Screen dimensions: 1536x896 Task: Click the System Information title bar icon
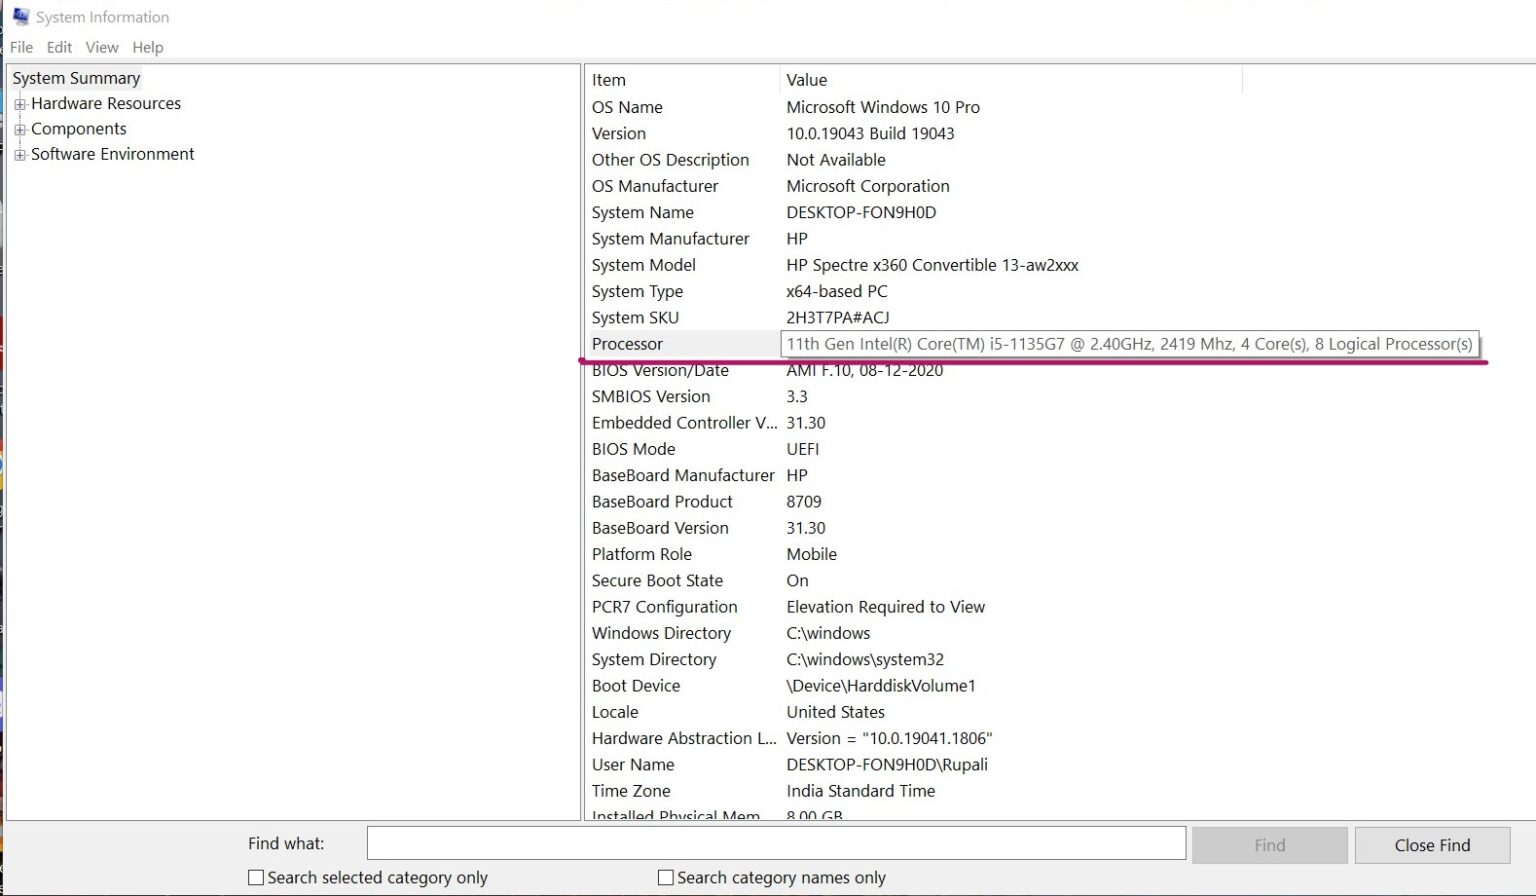pos(20,16)
